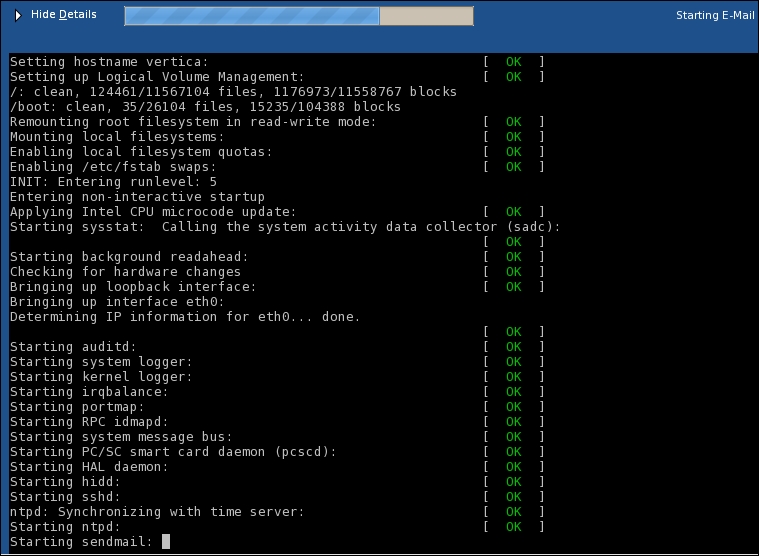
Task: Click 'Enabling /etc/fstab swaps:' line
Action: [113, 167]
